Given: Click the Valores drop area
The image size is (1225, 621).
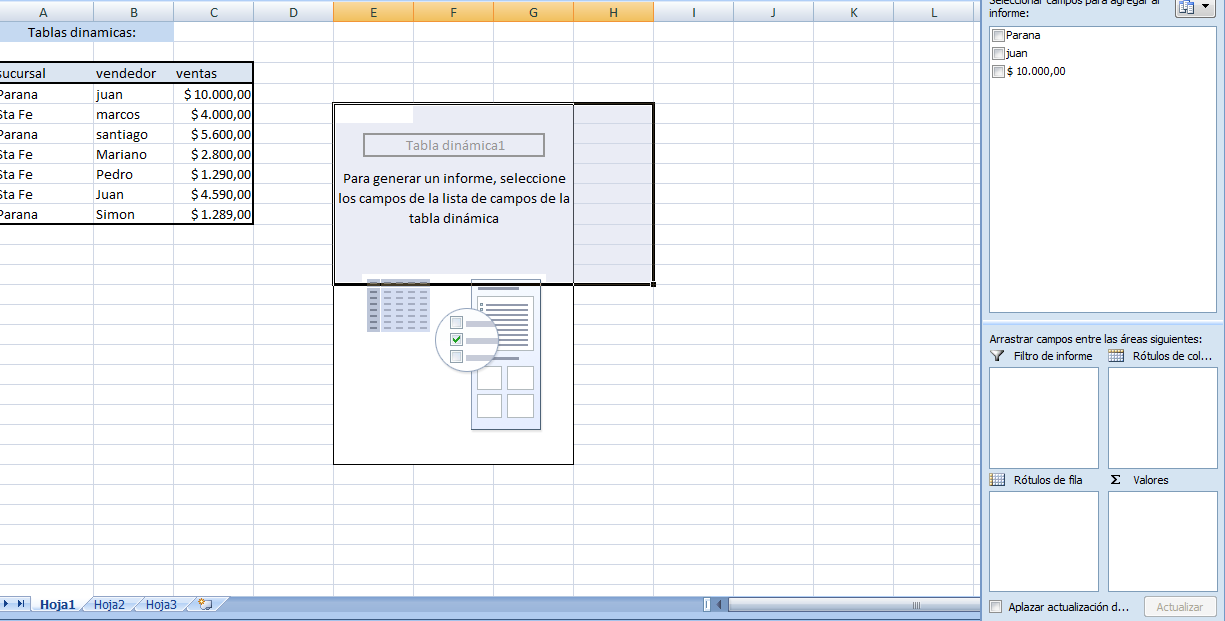Looking at the screenshot, I should [x=1163, y=541].
